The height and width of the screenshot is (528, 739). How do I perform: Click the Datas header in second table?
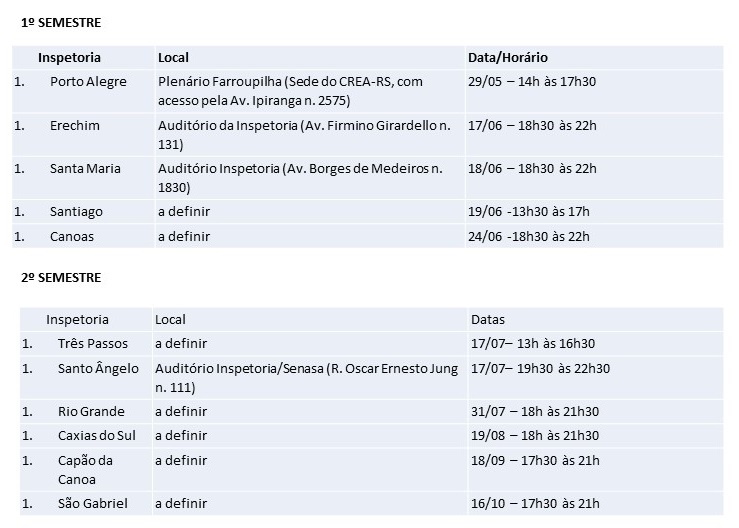coord(487,320)
